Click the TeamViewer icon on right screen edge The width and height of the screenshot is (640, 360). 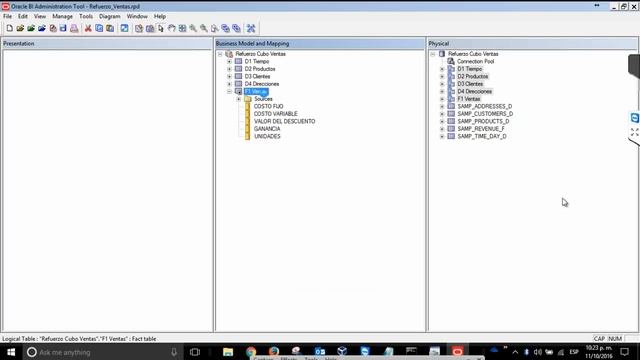(635, 118)
